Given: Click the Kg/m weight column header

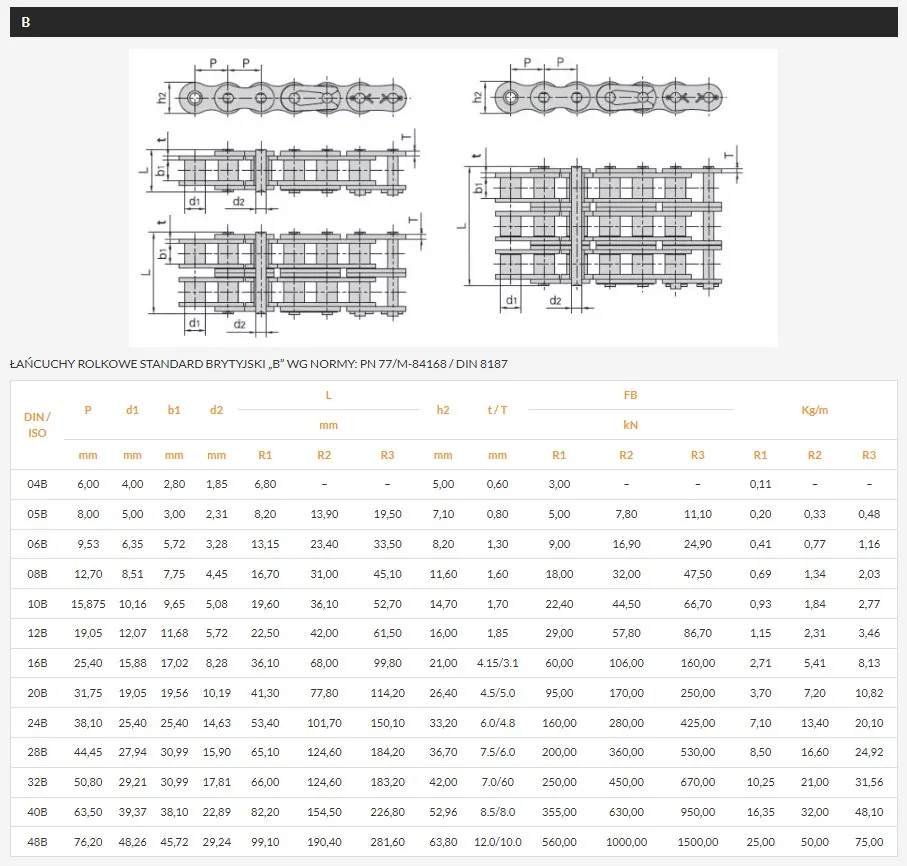Looking at the screenshot, I should coord(814,410).
